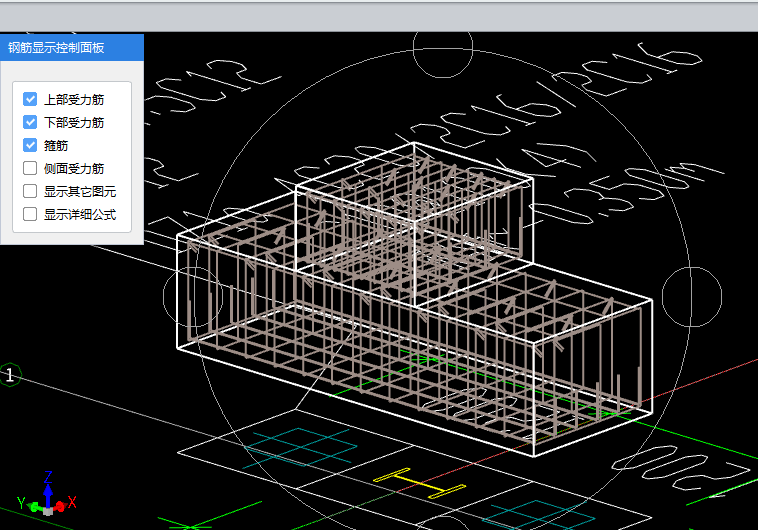The width and height of the screenshot is (758, 530).
Task: Click the left orbit handle circle
Action: pyautogui.click(x=193, y=296)
